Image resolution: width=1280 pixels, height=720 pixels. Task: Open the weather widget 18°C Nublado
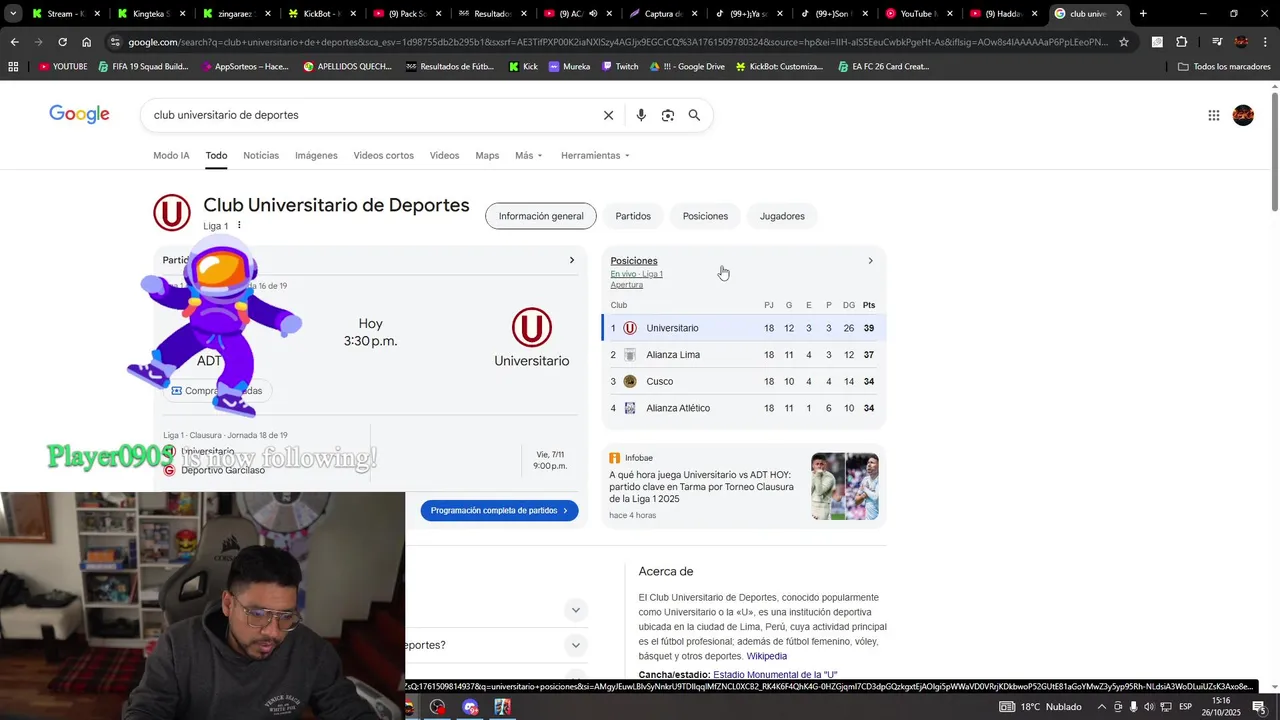[x=1040, y=707]
